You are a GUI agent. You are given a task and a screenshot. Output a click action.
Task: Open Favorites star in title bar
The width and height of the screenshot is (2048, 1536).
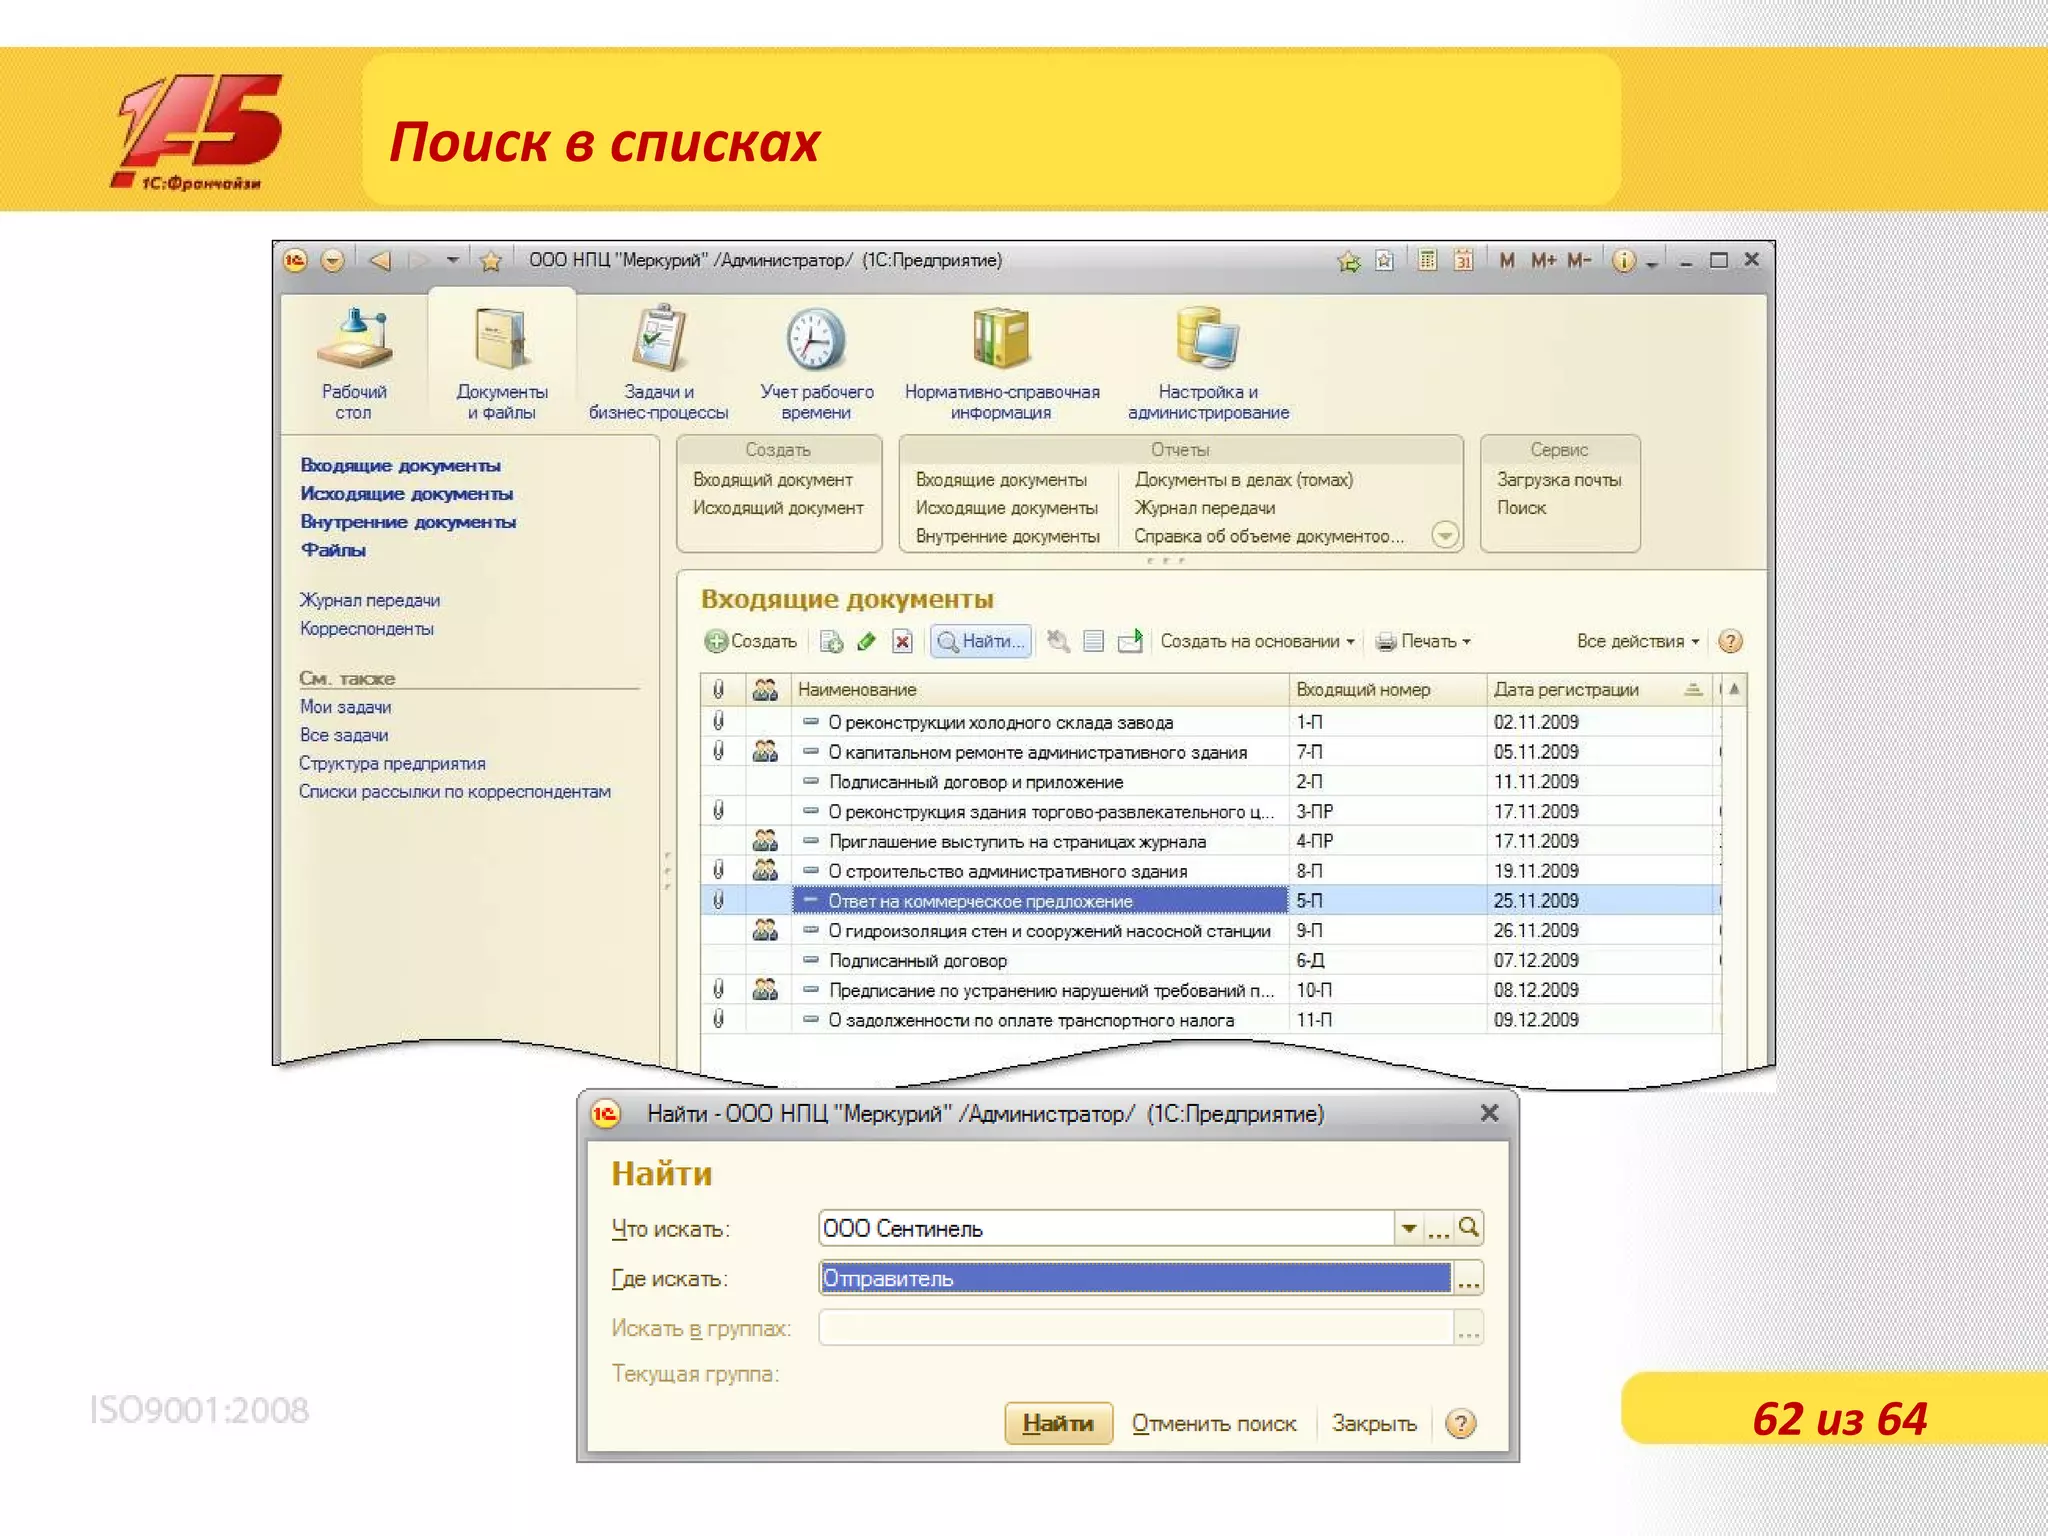click(490, 261)
